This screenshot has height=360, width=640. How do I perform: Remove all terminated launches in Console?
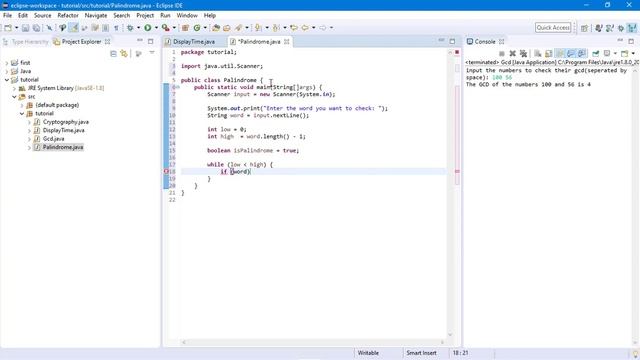click(523, 53)
